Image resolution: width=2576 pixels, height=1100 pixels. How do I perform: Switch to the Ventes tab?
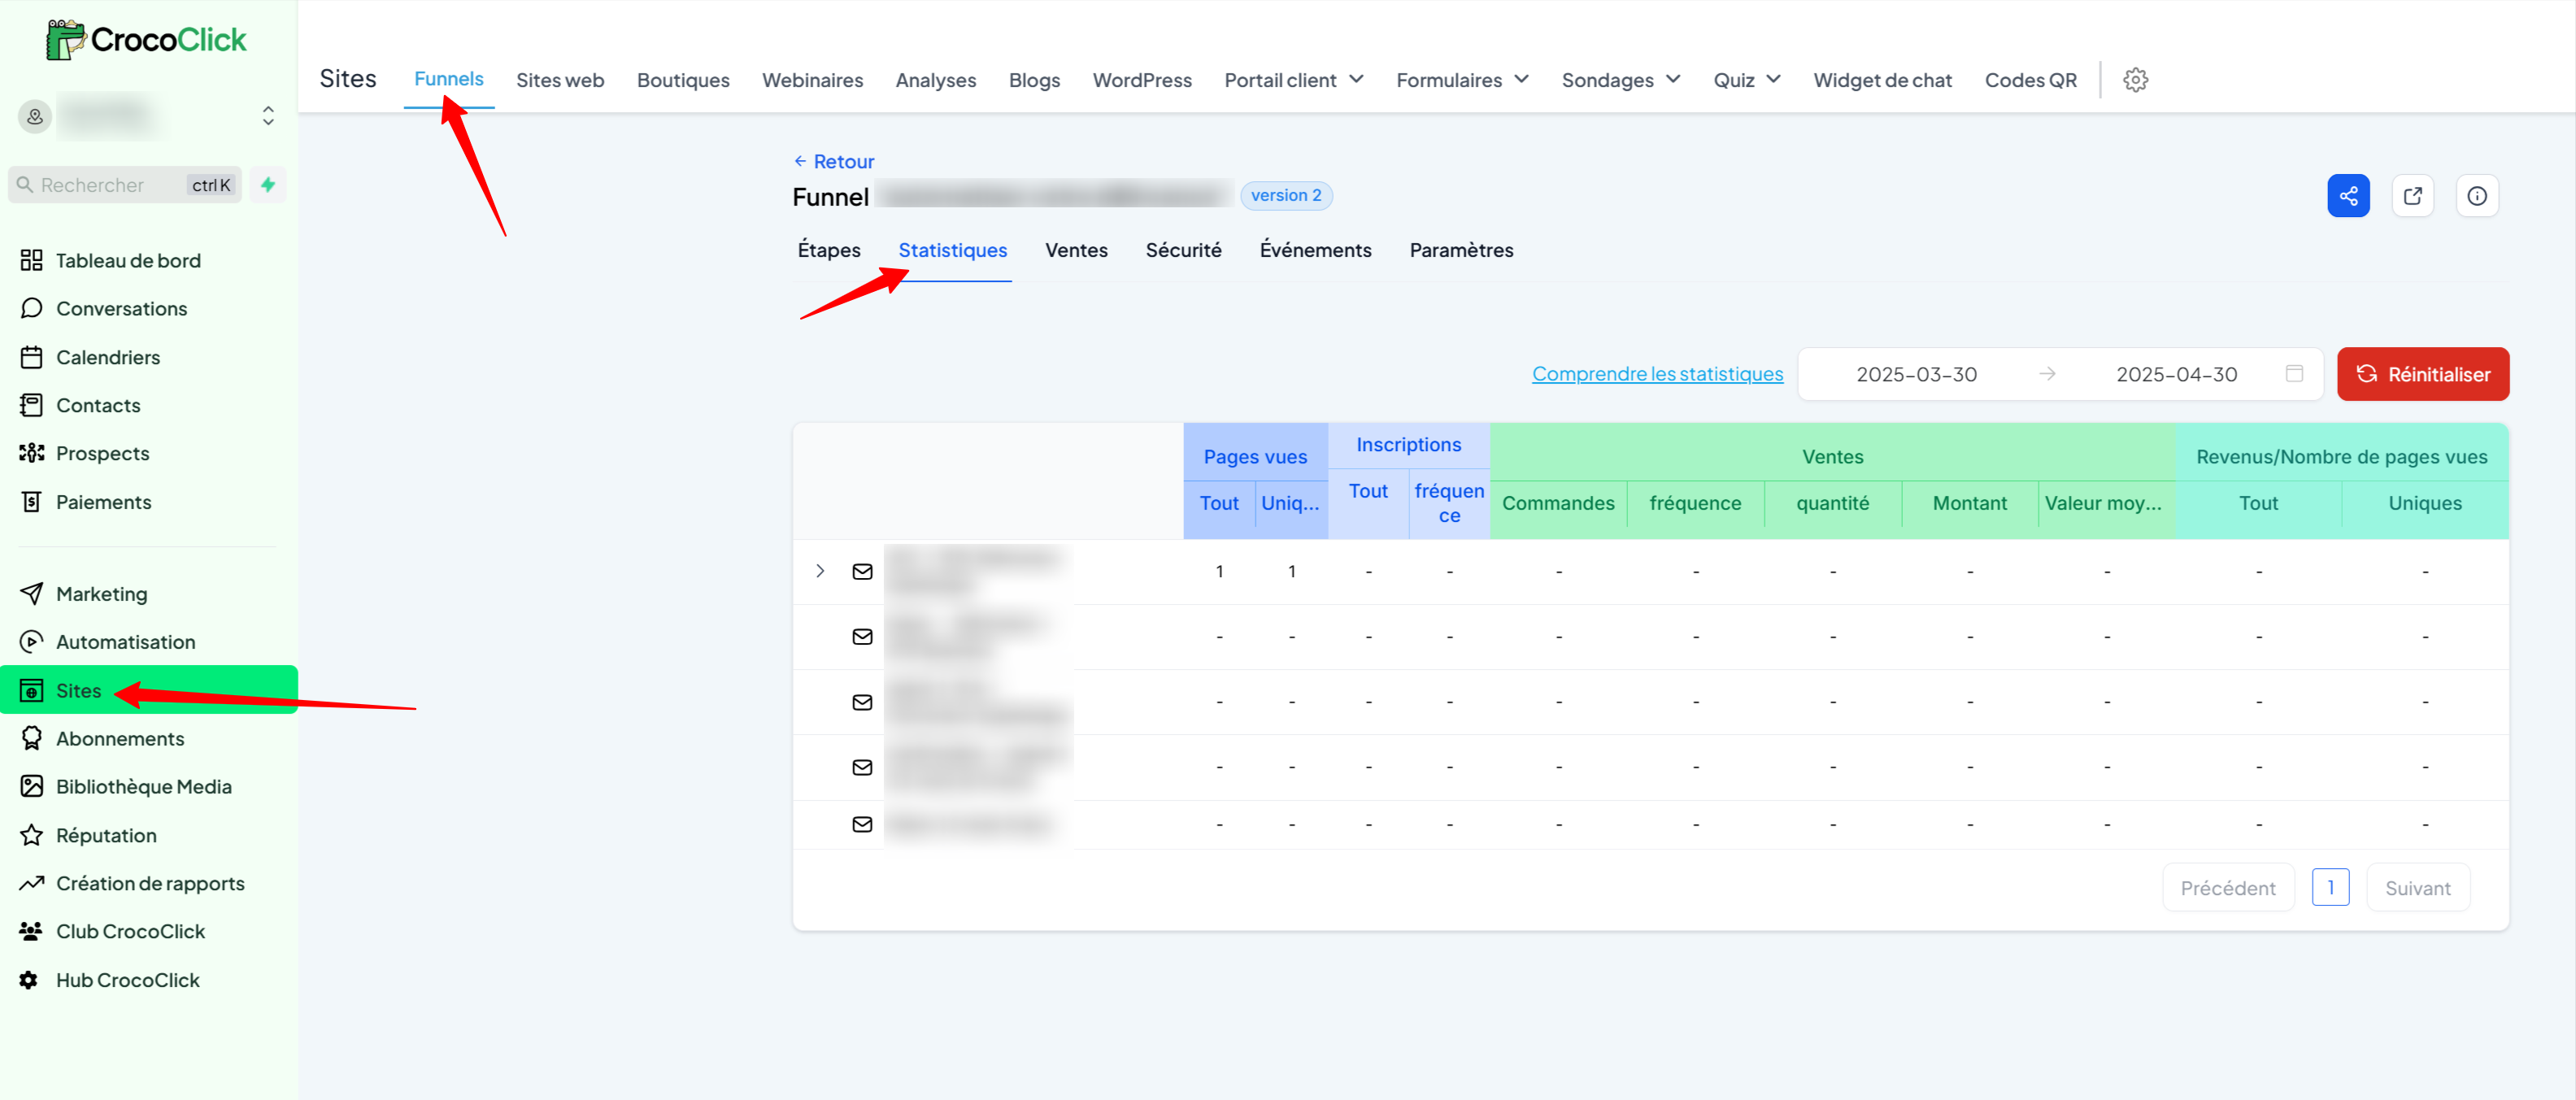coord(1076,250)
